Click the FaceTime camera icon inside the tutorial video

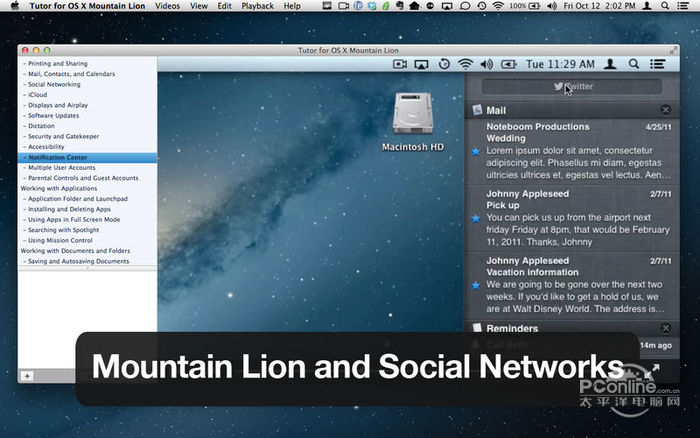coord(400,64)
